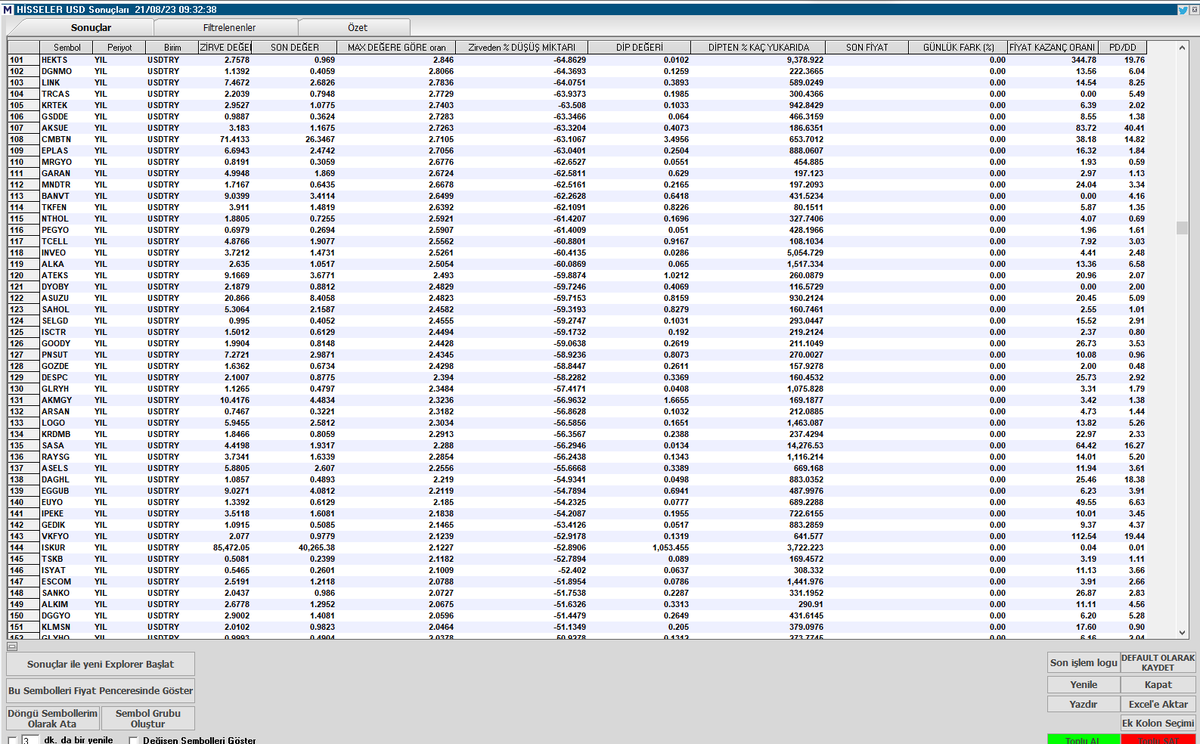
Task: Sort by the Sembol column header
Action: pyautogui.click(x=66, y=47)
